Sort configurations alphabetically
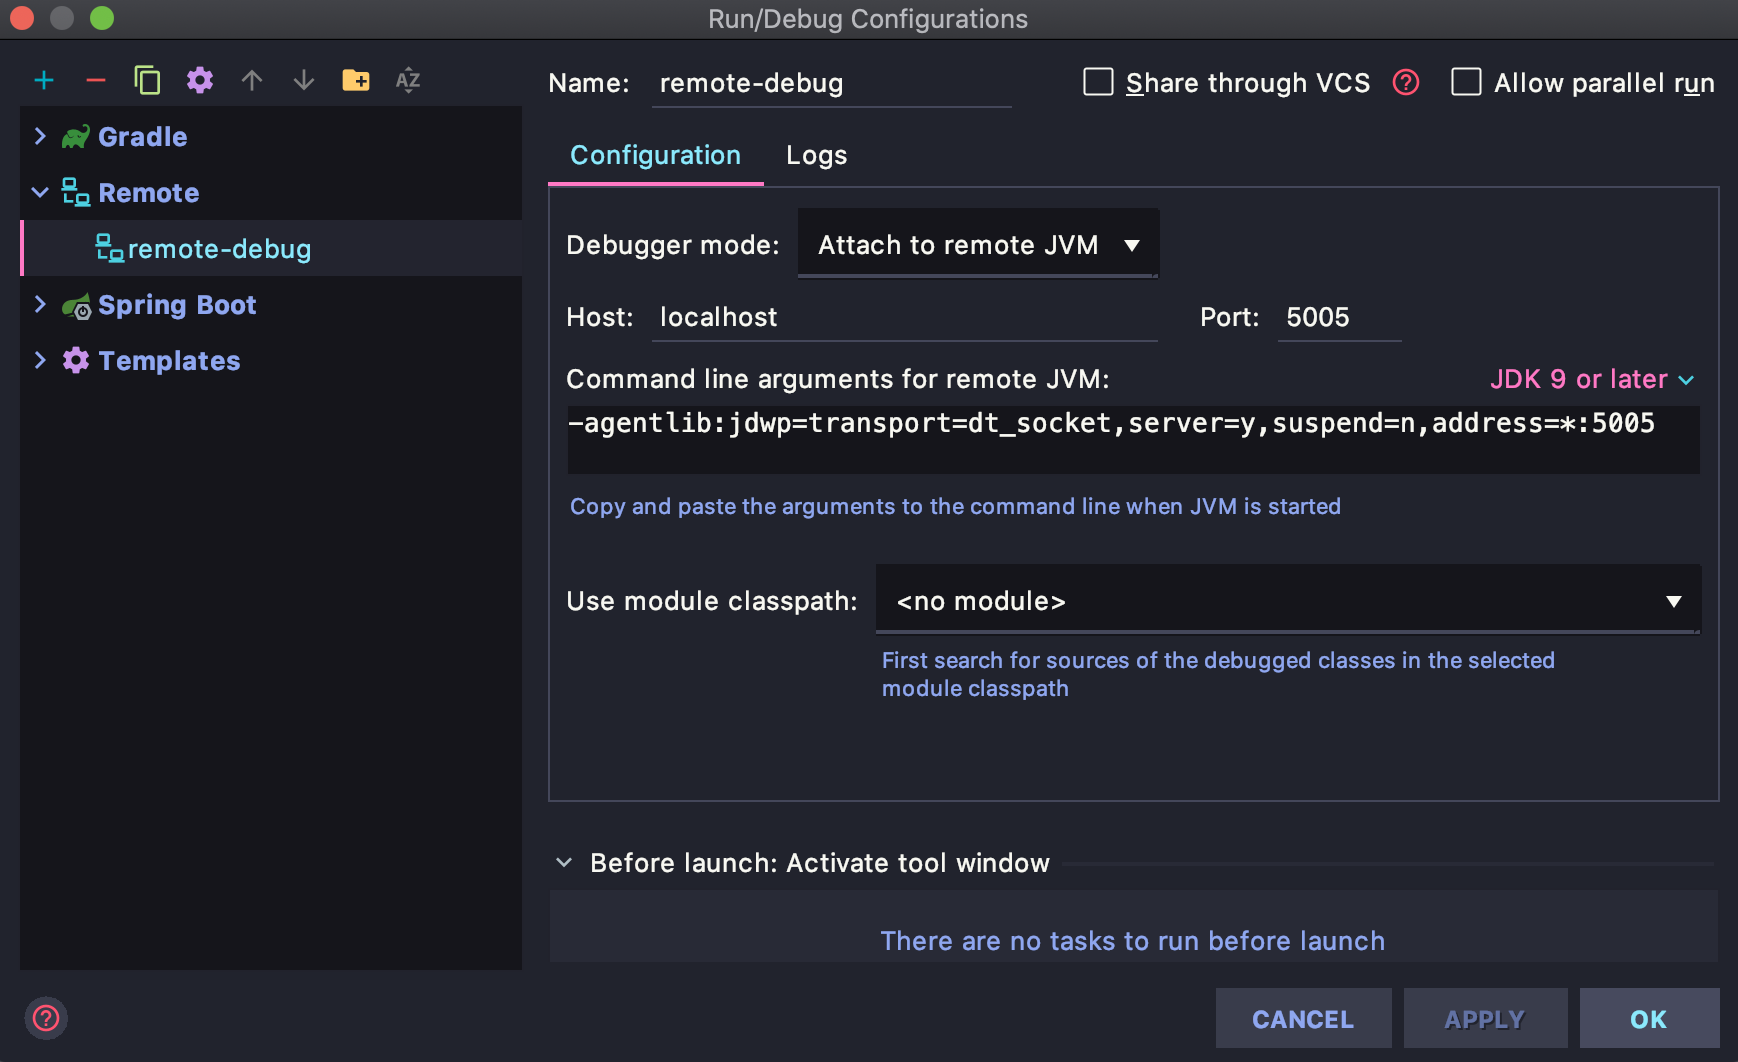The image size is (1738, 1062). tap(408, 81)
